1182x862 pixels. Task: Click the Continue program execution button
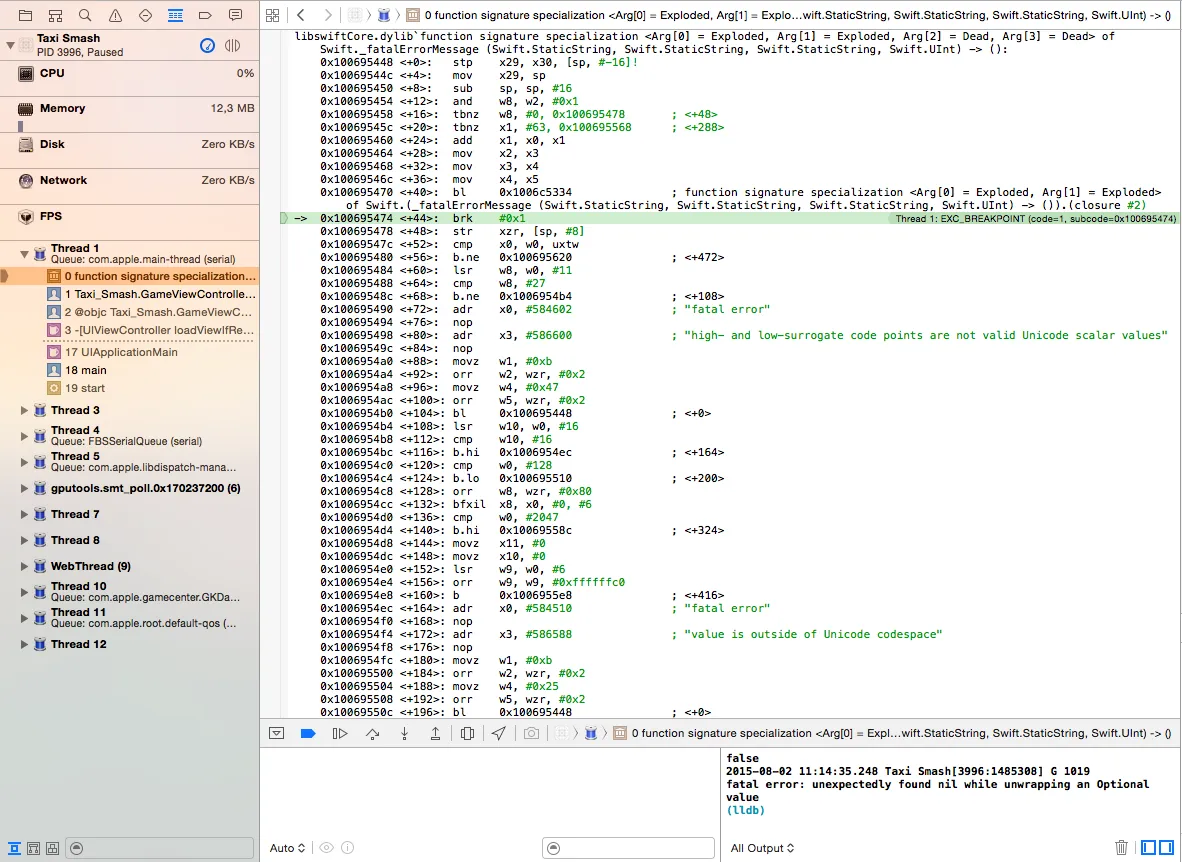tap(340, 733)
